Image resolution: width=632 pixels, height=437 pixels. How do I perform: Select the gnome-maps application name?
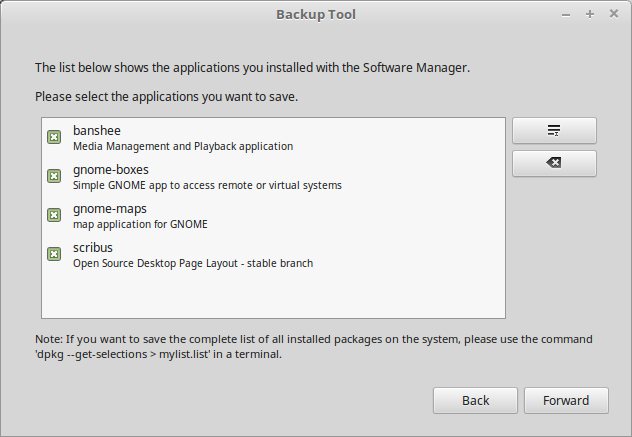pyautogui.click(x=110, y=209)
